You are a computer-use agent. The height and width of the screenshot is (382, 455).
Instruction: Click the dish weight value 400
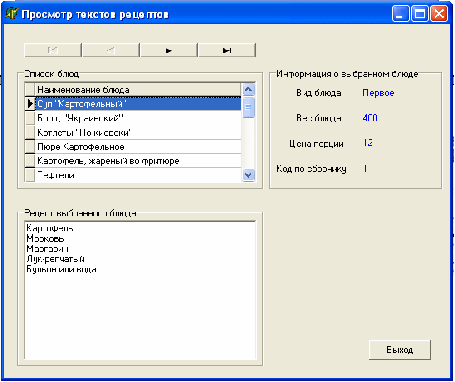click(370, 118)
